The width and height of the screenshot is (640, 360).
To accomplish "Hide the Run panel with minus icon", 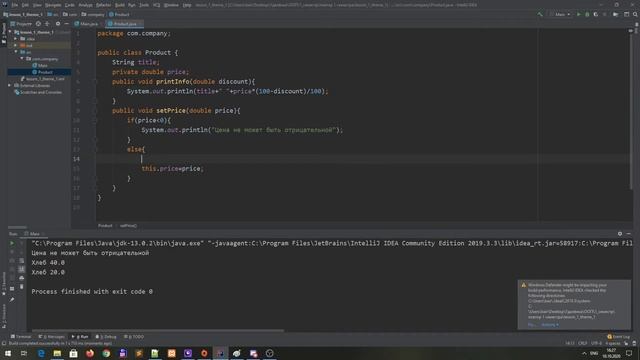I will [629, 234].
